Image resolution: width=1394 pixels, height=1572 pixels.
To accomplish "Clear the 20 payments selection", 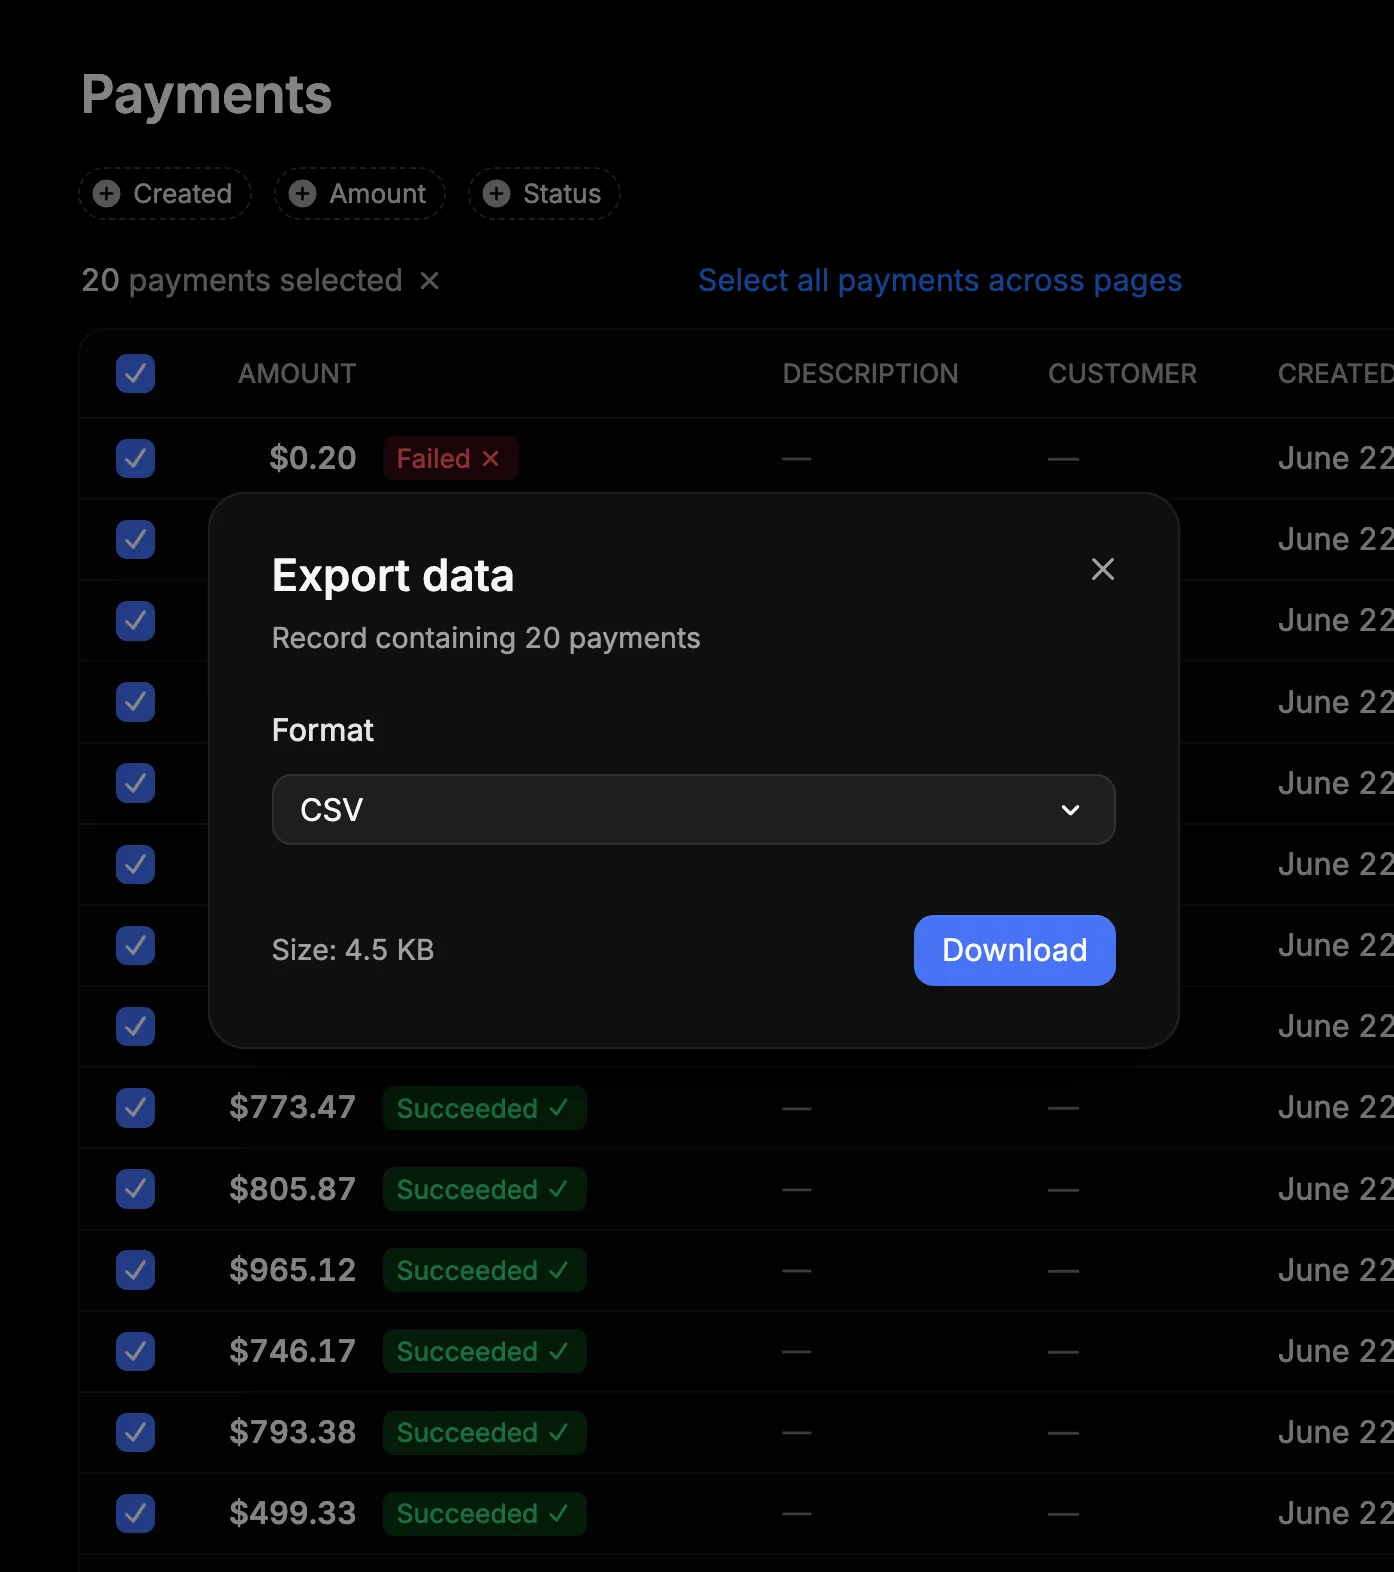I will (429, 281).
